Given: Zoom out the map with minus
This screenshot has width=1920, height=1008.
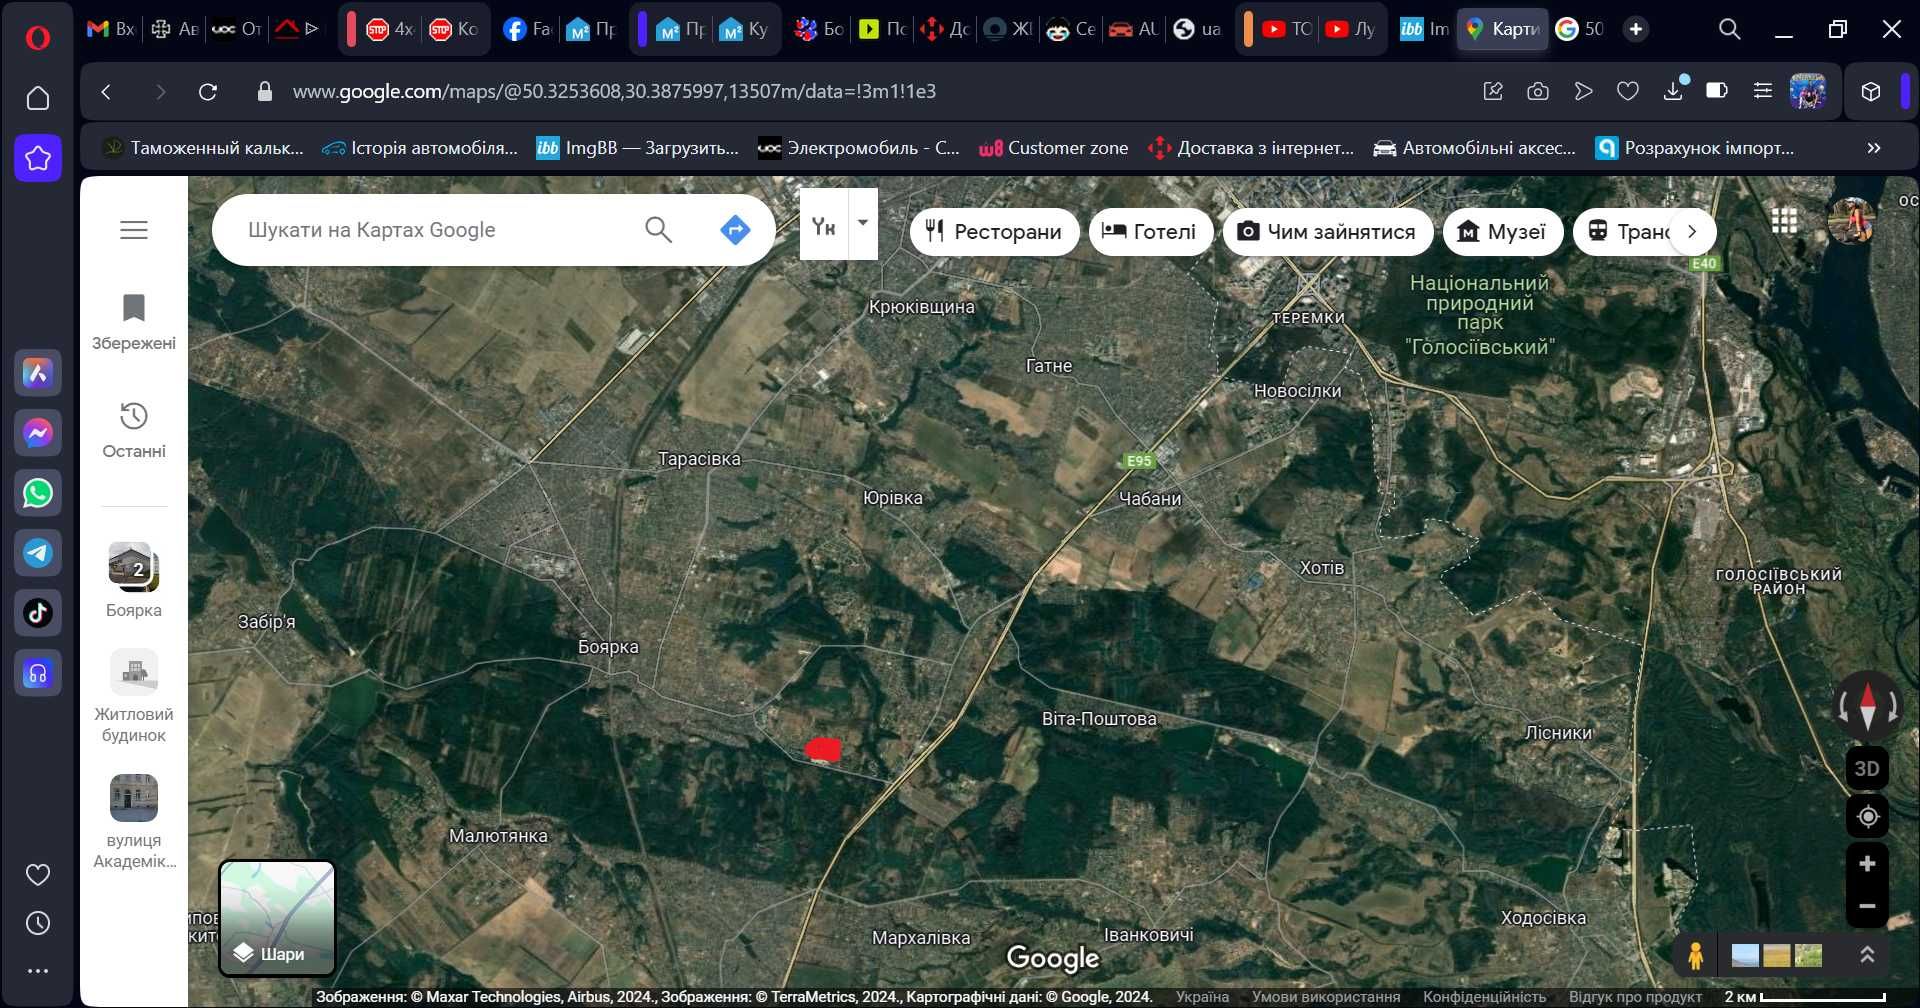Looking at the screenshot, I should coord(1867,907).
